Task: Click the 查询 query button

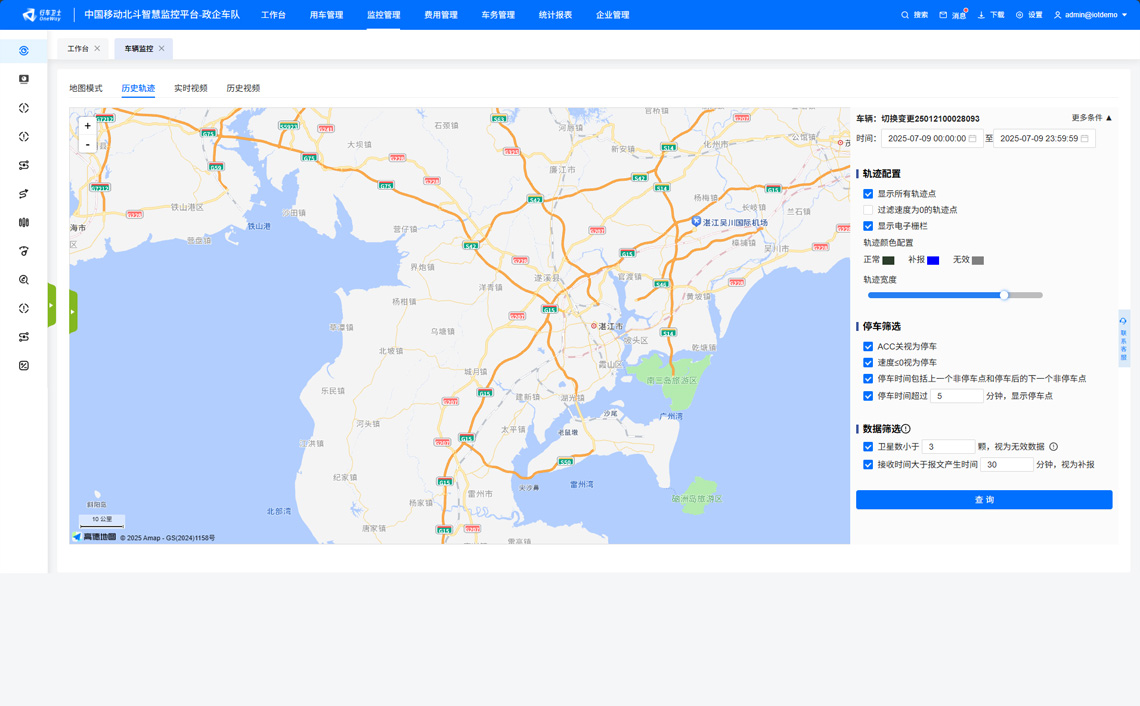Action: 984,500
